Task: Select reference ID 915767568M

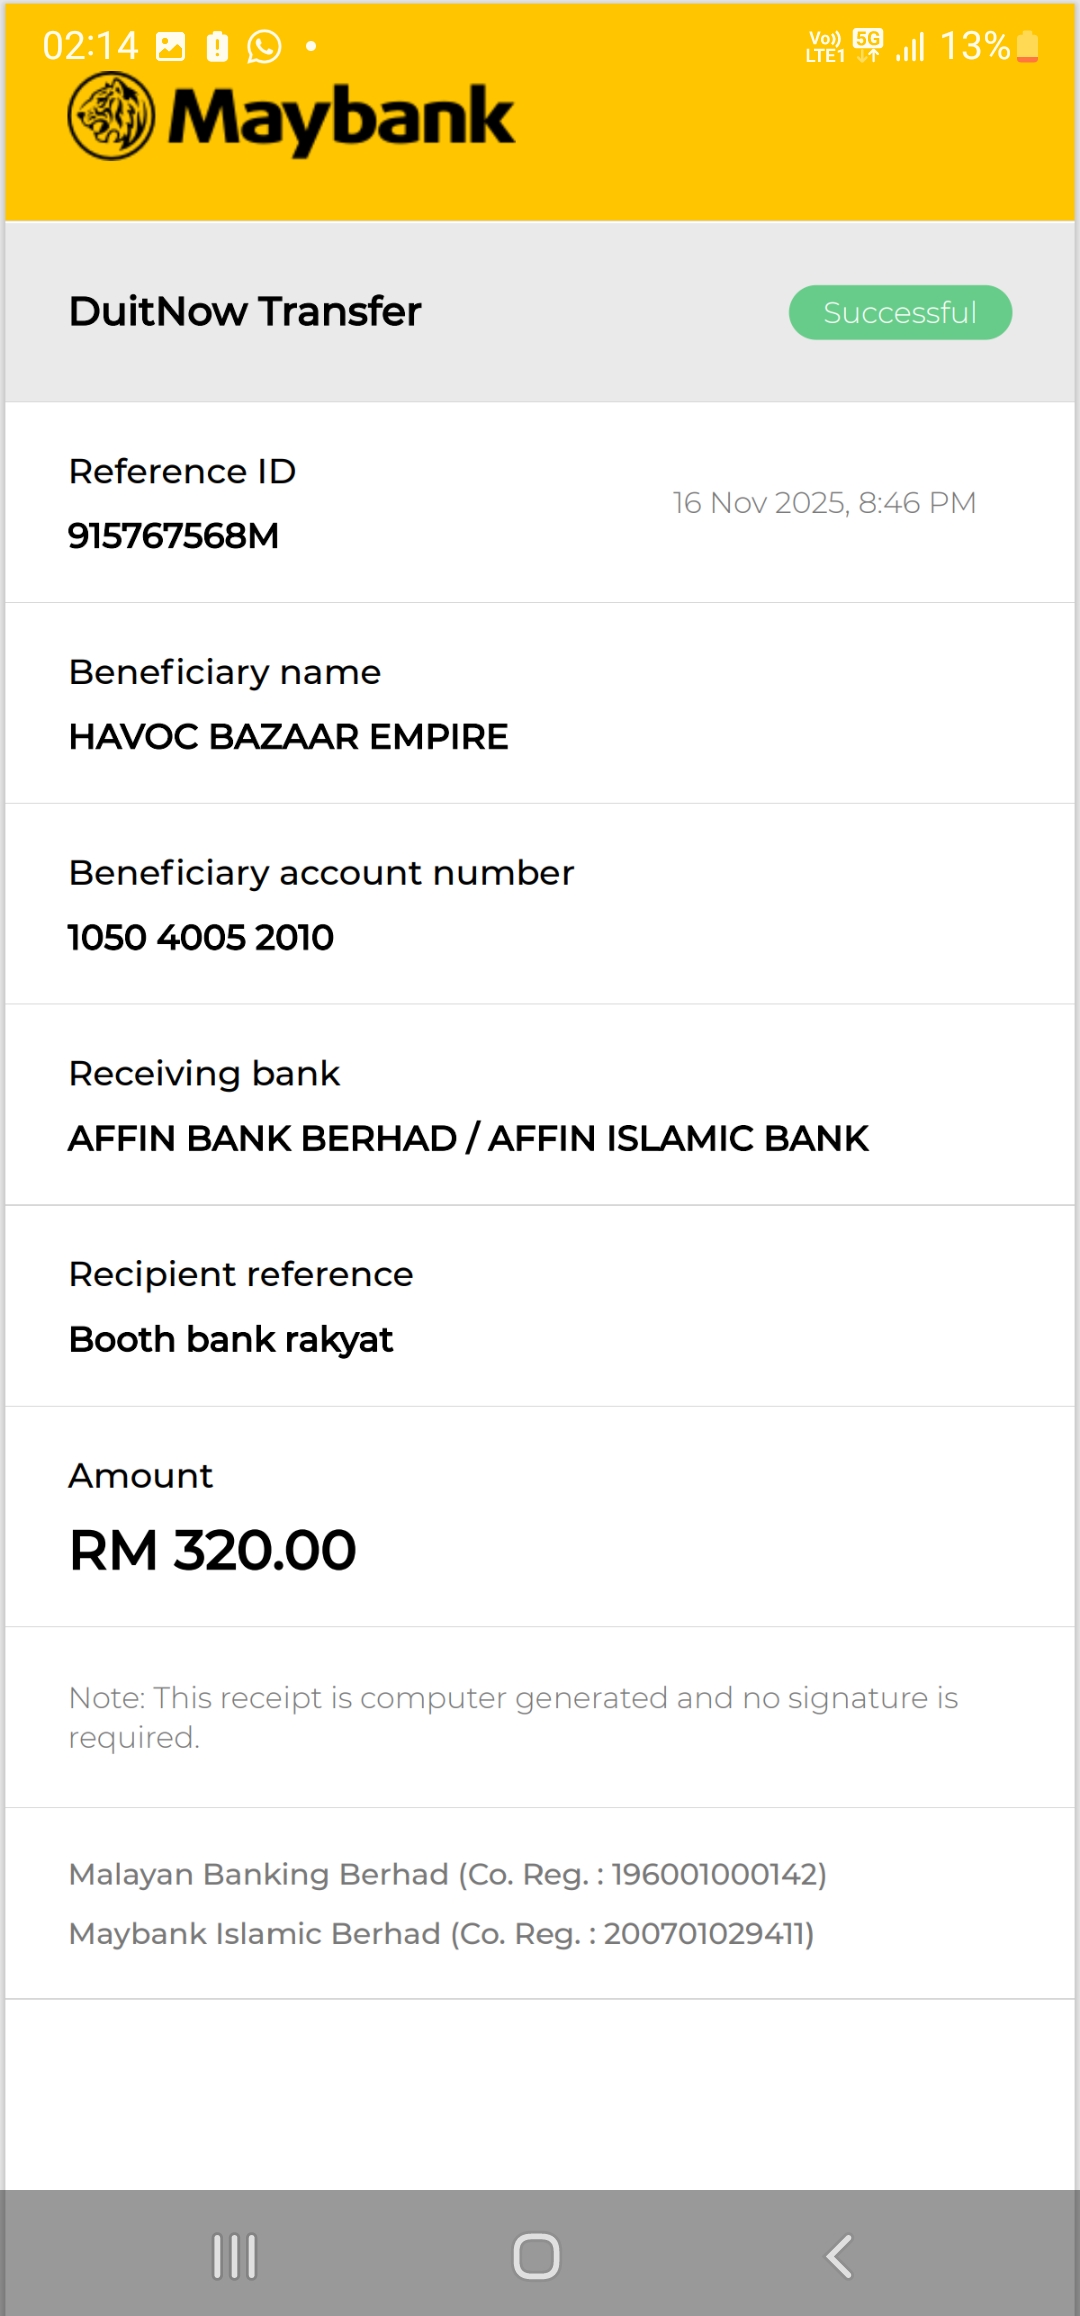Action: [x=174, y=536]
